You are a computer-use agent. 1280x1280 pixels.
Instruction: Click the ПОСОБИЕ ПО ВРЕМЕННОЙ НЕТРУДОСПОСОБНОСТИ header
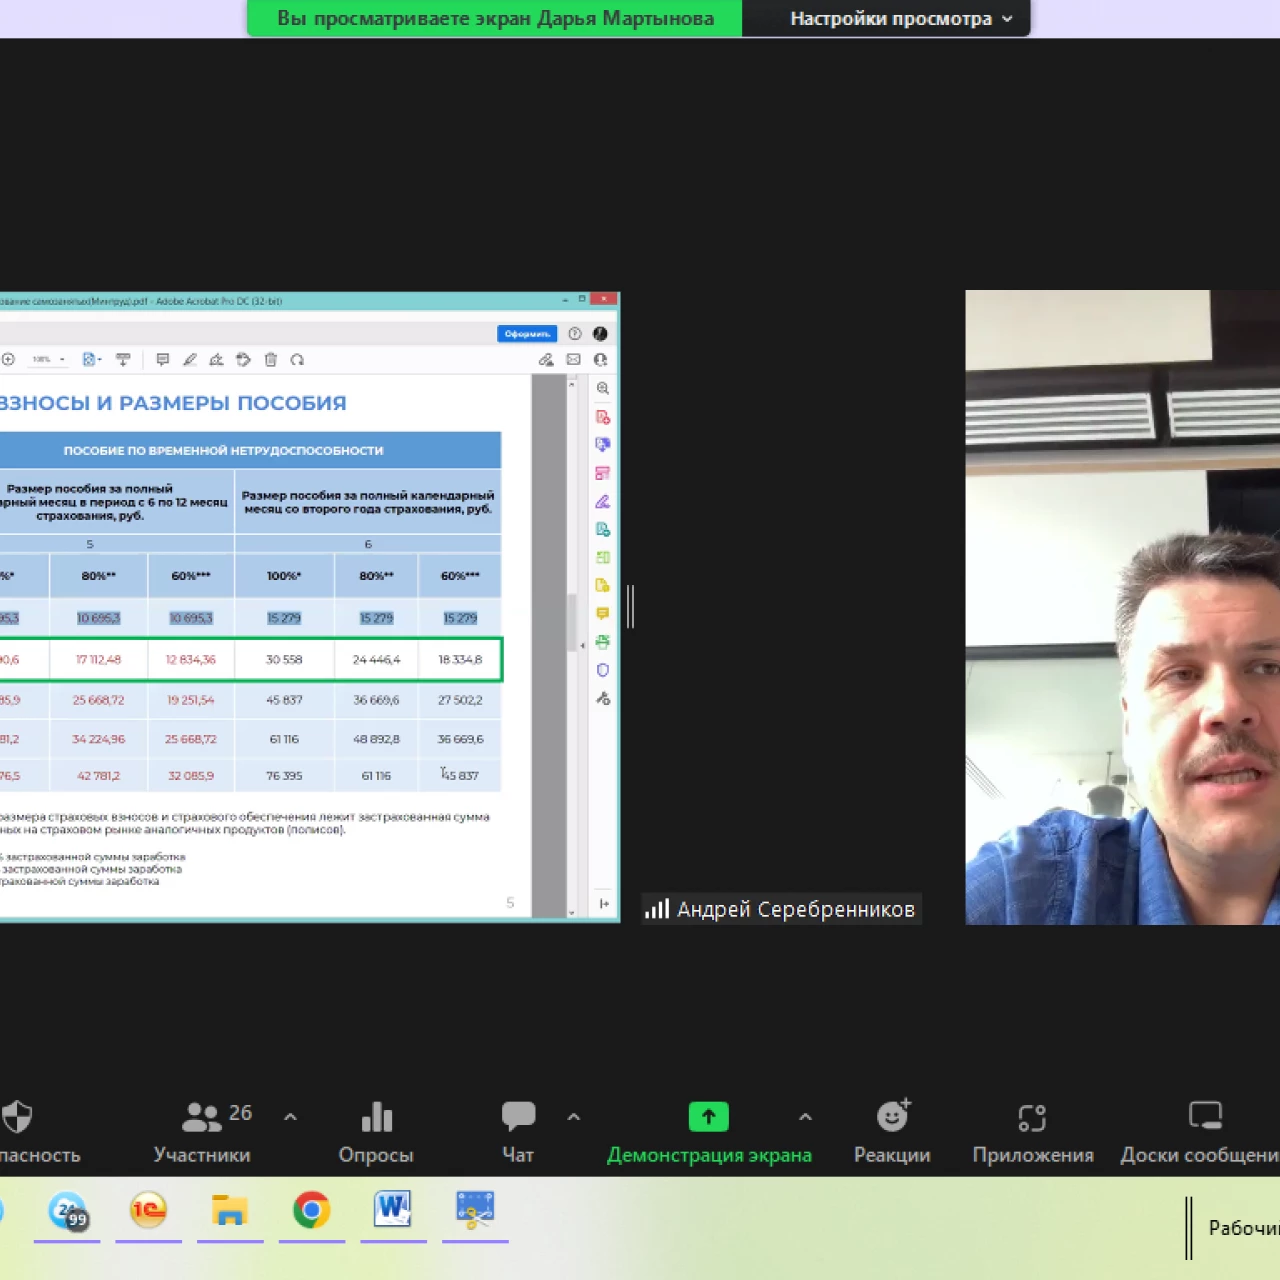coord(223,451)
